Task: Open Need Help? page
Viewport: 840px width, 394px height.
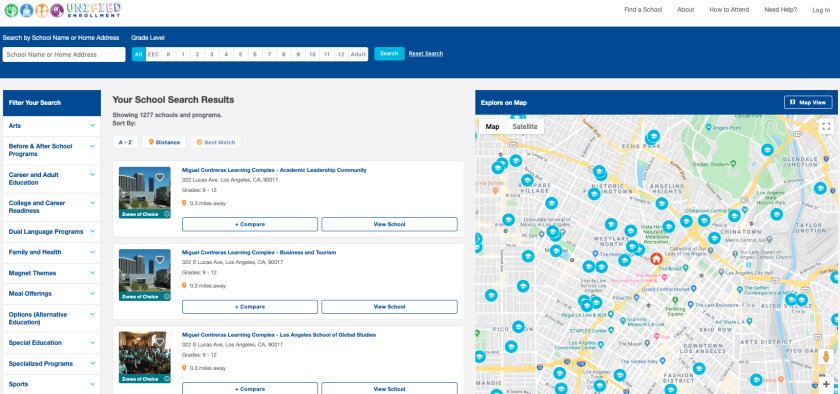Action: point(781,10)
